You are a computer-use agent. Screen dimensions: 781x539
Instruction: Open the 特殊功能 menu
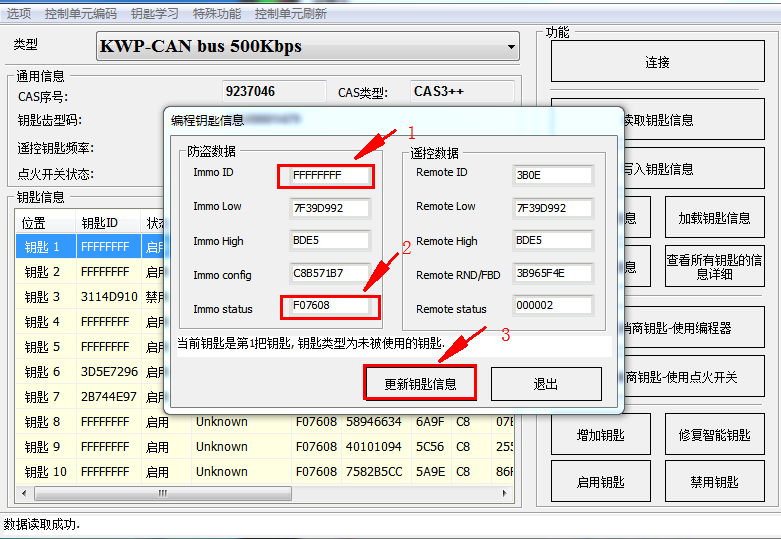click(x=217, y=14)
